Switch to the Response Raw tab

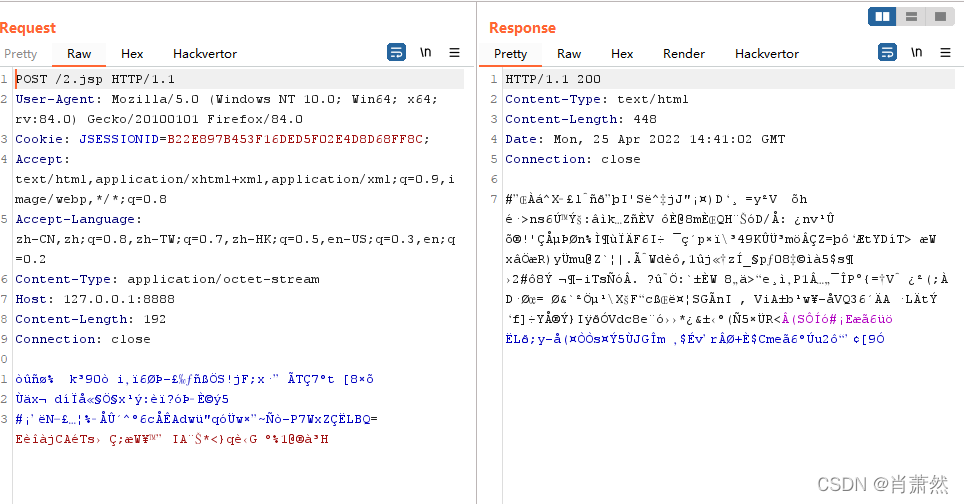click(569, 54)
